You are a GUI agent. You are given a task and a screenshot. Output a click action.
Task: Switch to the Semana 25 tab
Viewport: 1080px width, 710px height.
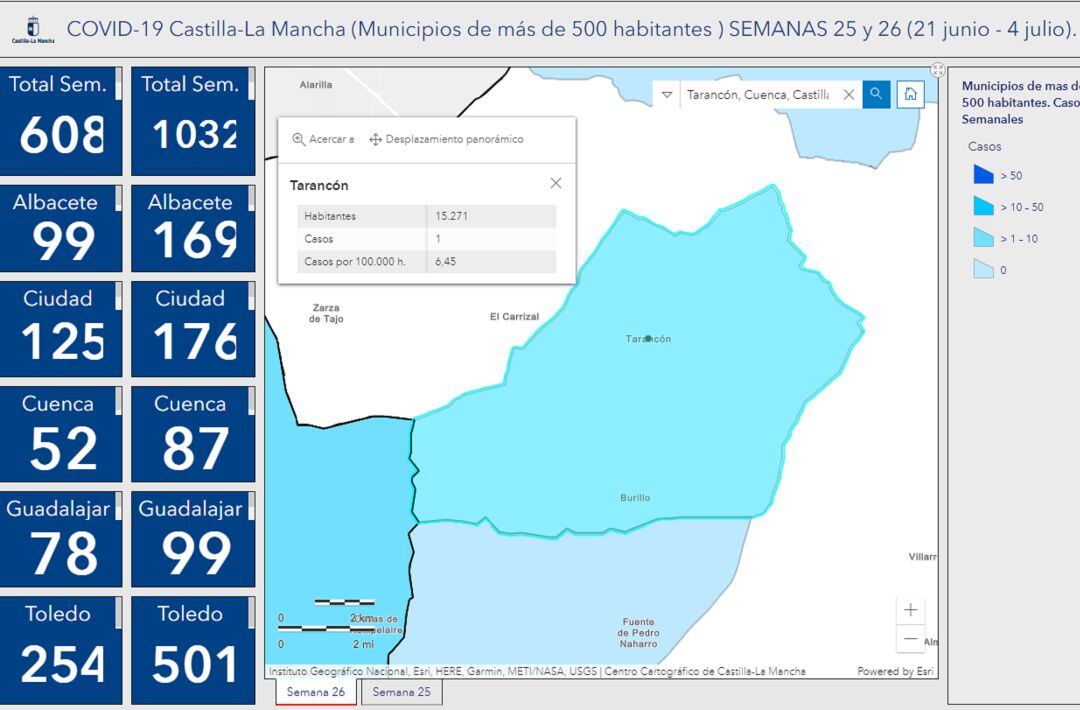pos(401,691)
